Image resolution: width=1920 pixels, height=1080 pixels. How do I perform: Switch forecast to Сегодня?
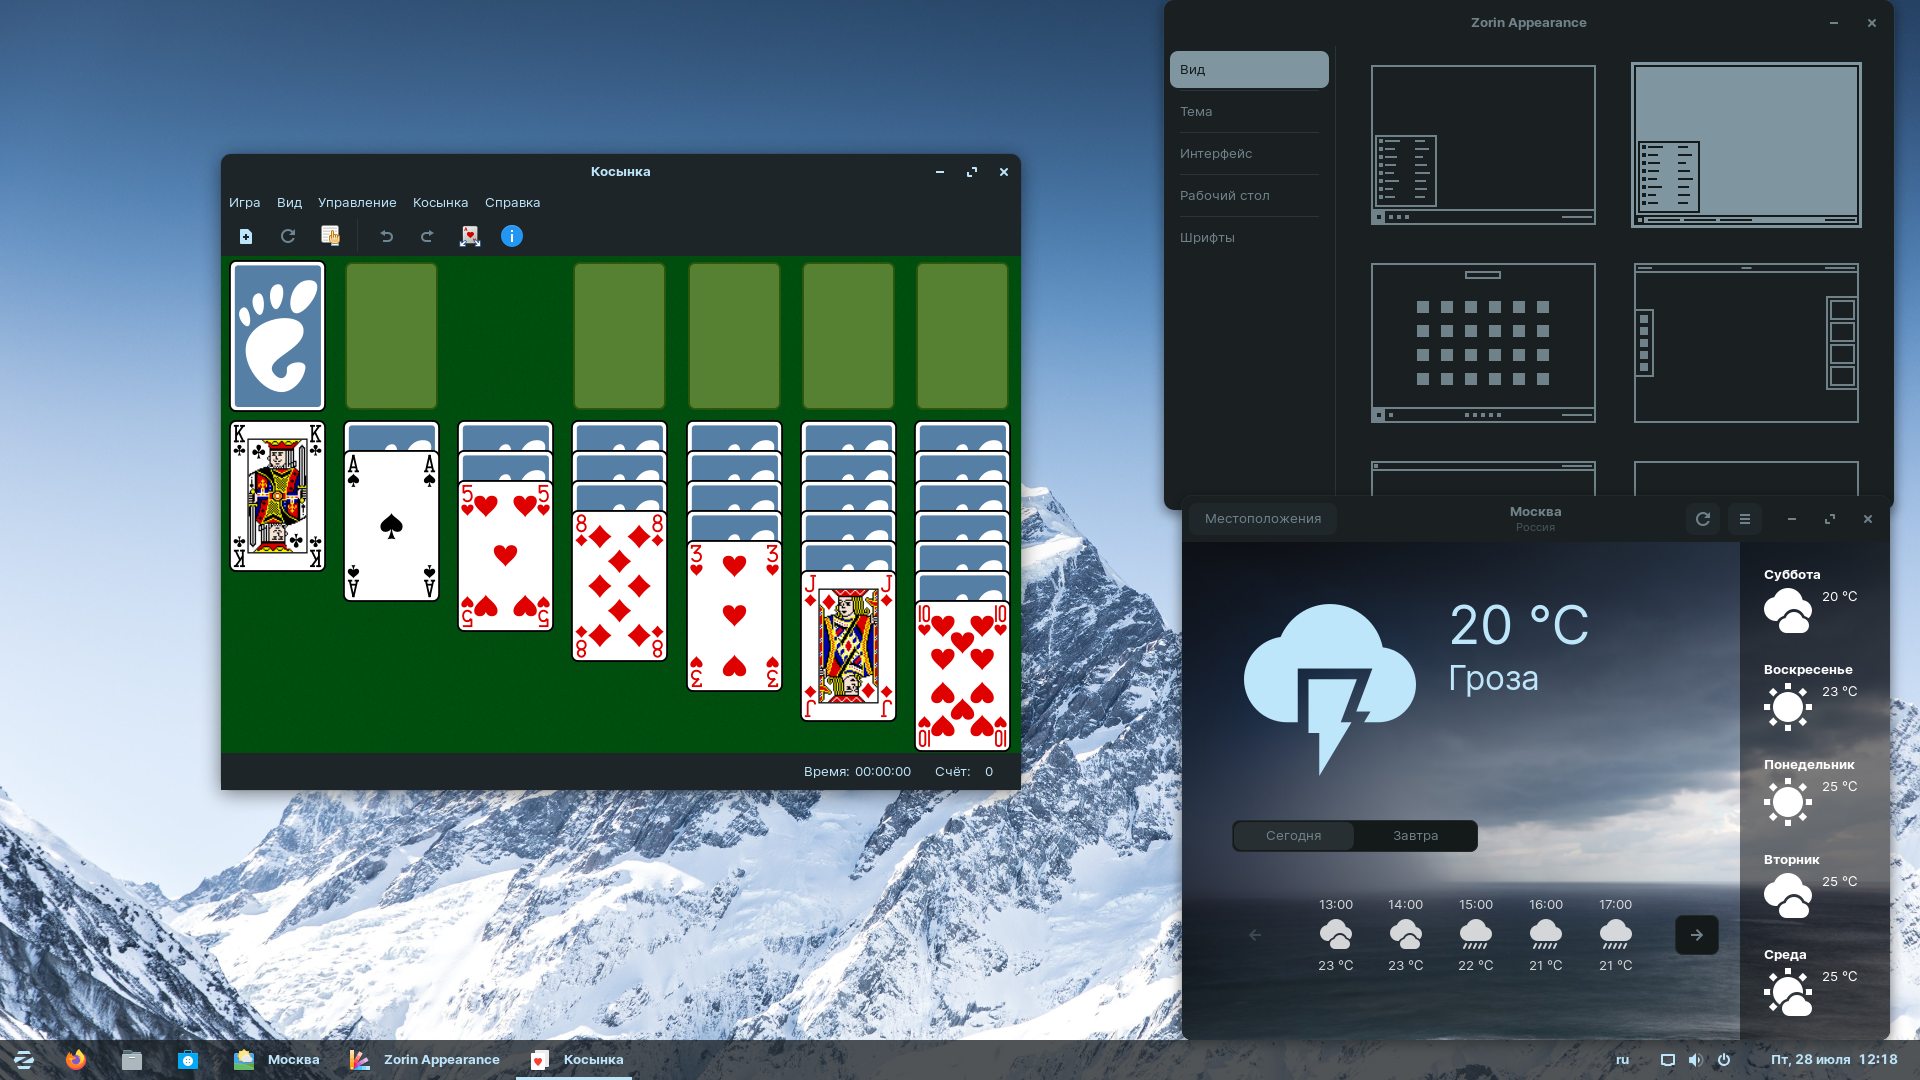coord(1293,836)
